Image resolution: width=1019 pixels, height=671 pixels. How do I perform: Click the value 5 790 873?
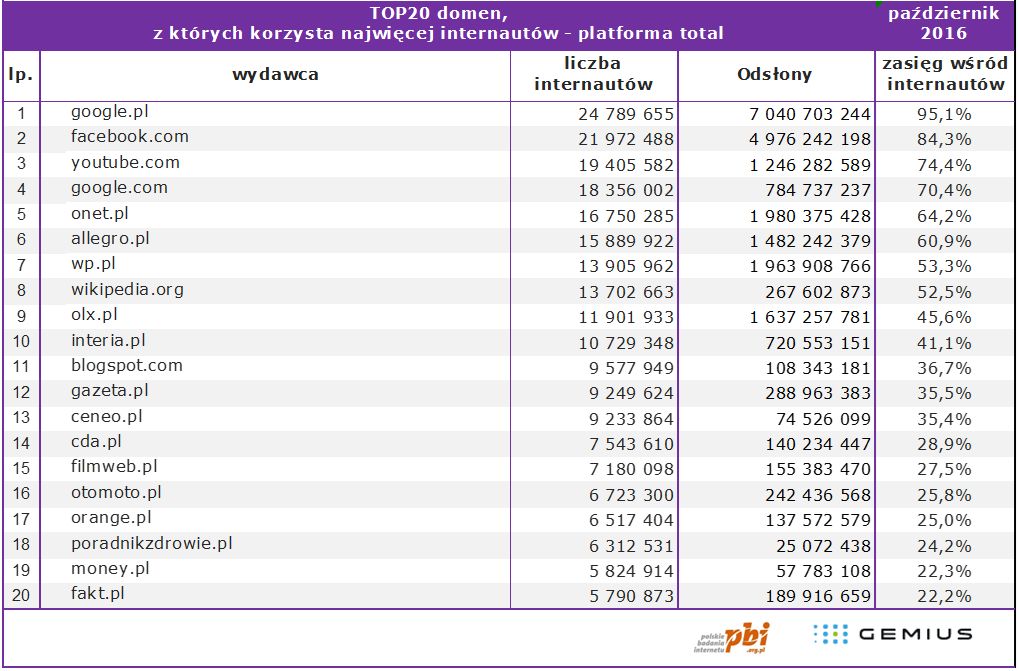632,596
